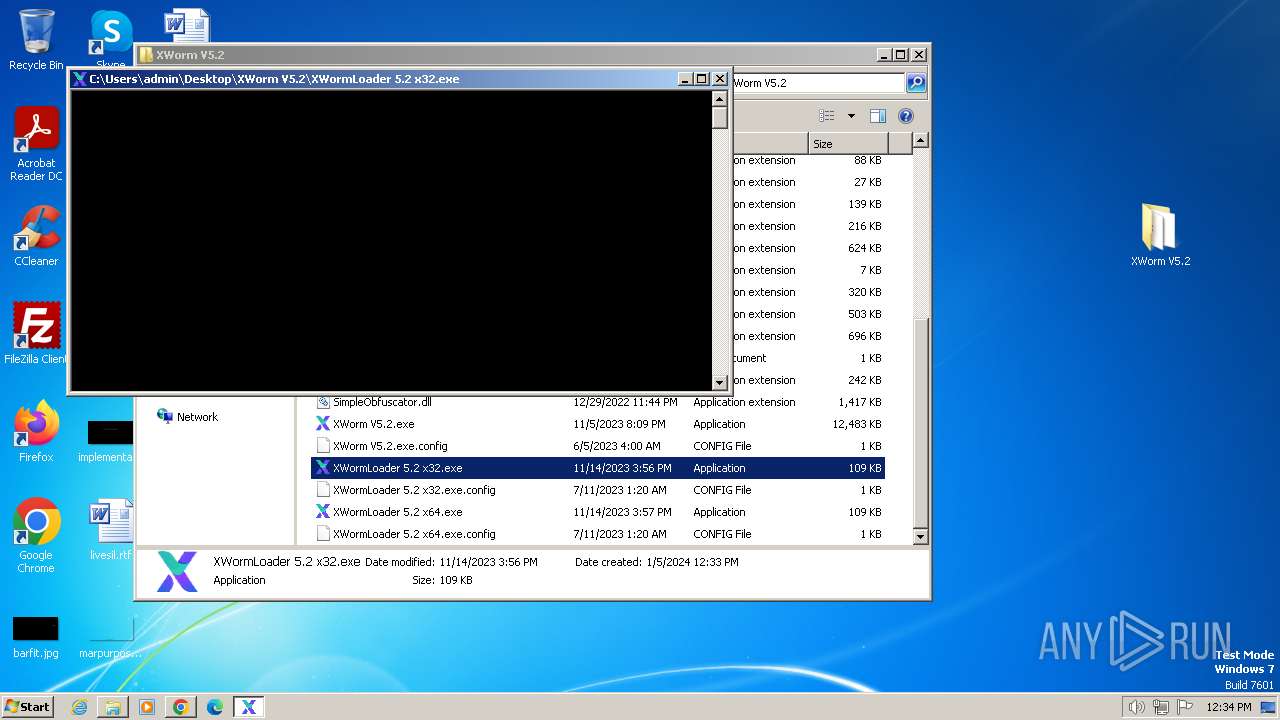The width and height of the screenshot is (1280, 720).
Task: Open the FileZilla Client shortcut
Action: (x=36, y=333)
